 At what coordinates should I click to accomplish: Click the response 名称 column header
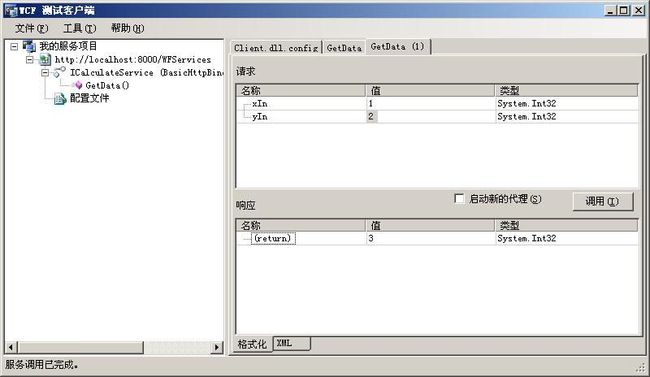coord(301,226)
